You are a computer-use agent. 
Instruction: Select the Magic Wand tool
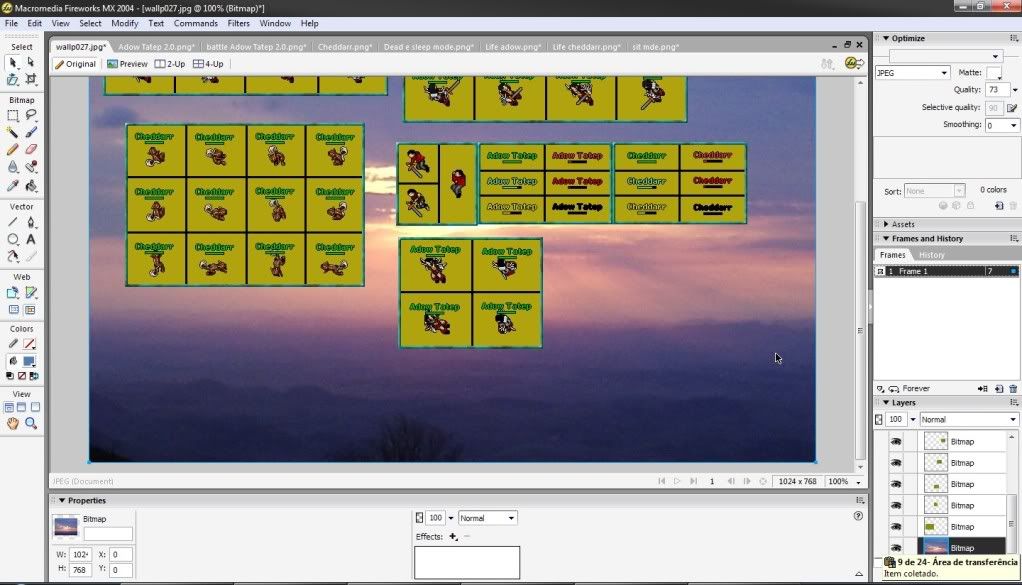13,132
